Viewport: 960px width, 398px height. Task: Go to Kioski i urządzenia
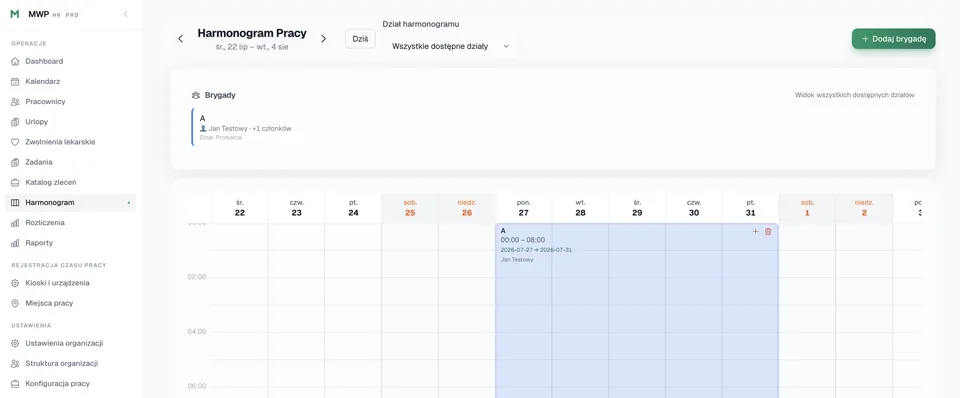(x=70, y=283)
